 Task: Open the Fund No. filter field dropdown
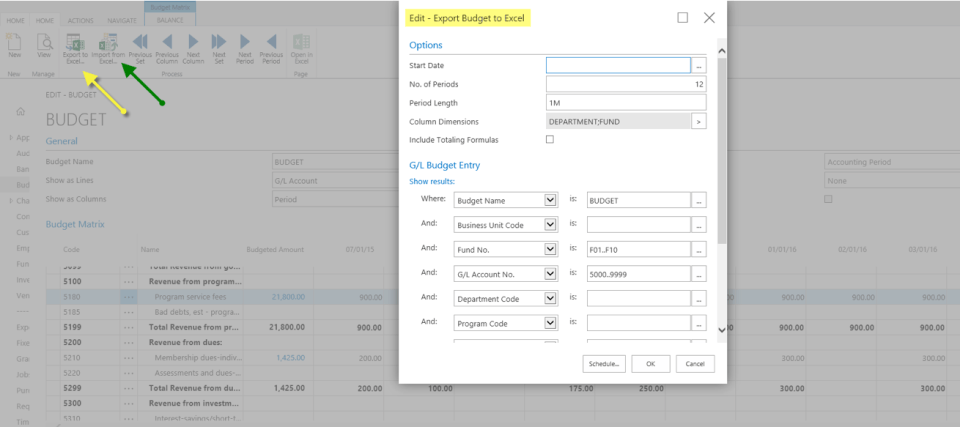[x=549, y=249]
